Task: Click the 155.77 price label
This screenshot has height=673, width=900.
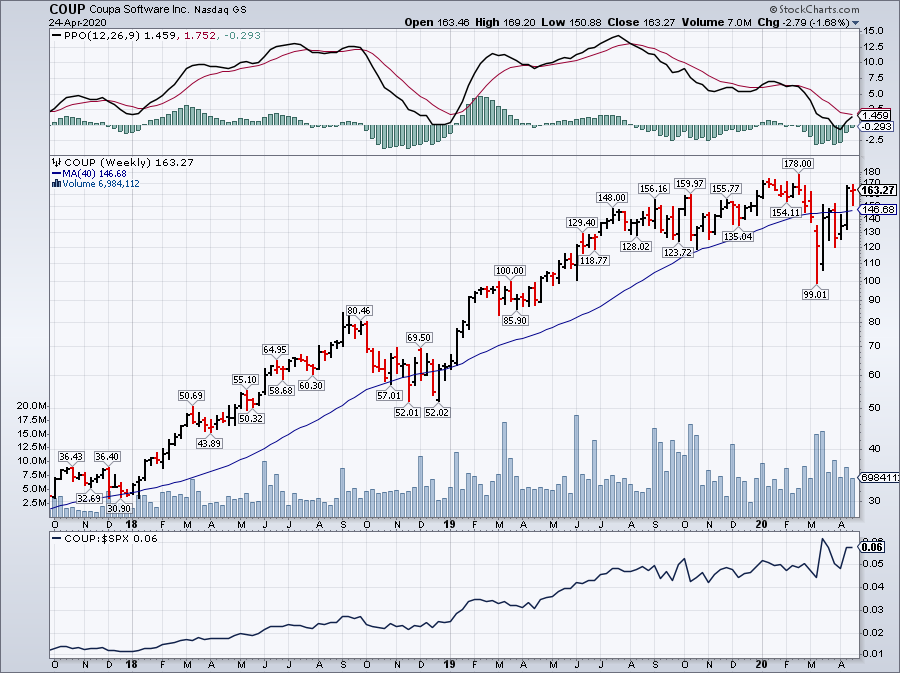Action: [x=726, y=188]
